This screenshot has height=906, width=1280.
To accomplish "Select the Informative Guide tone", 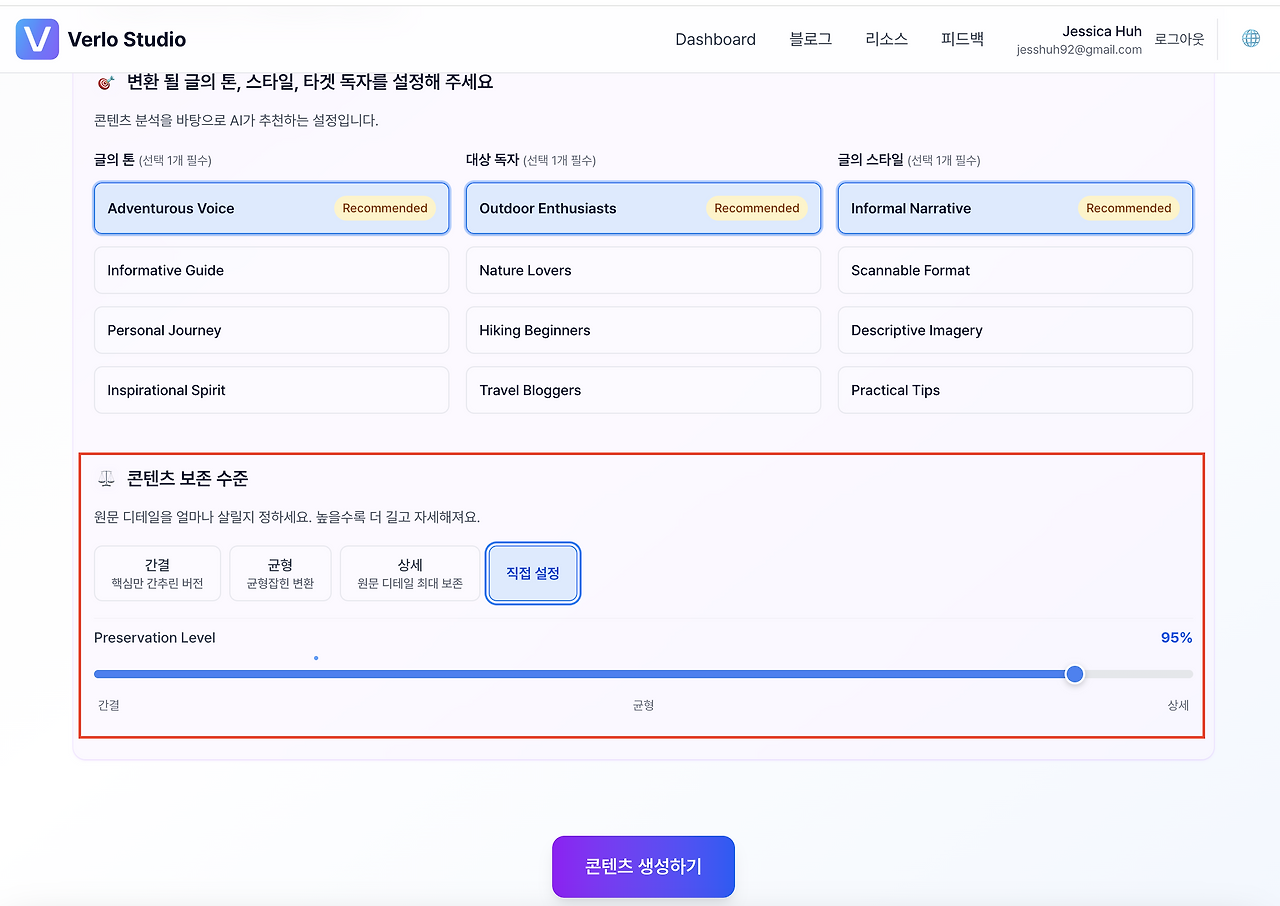I will pos(270,270).
